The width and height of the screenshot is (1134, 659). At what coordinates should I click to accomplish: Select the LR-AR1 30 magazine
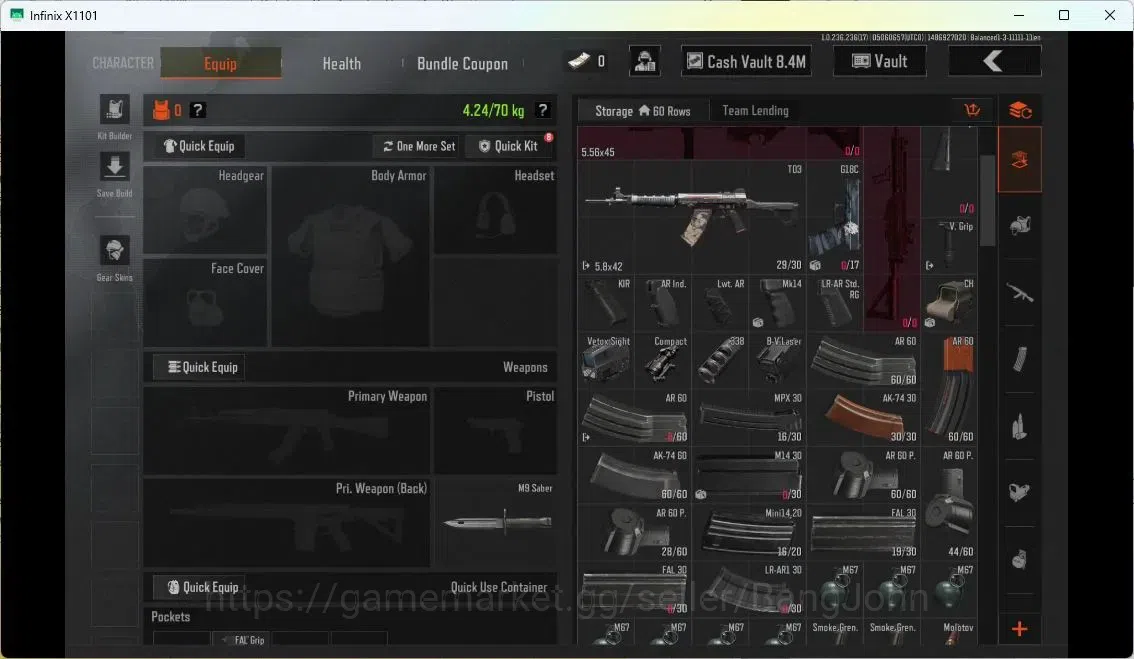tap(749, 590)
